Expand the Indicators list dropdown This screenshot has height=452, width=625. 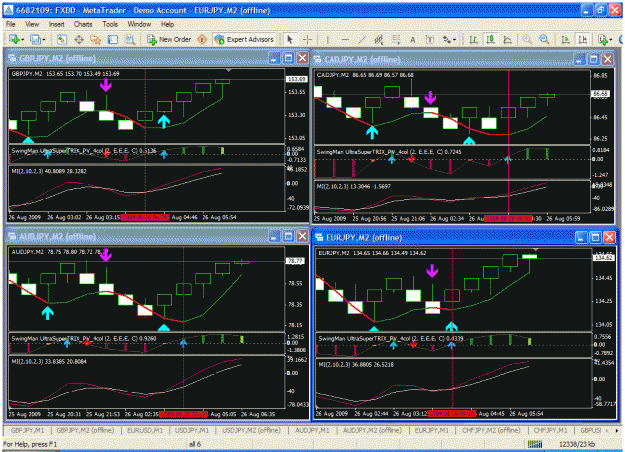(610, 40)
